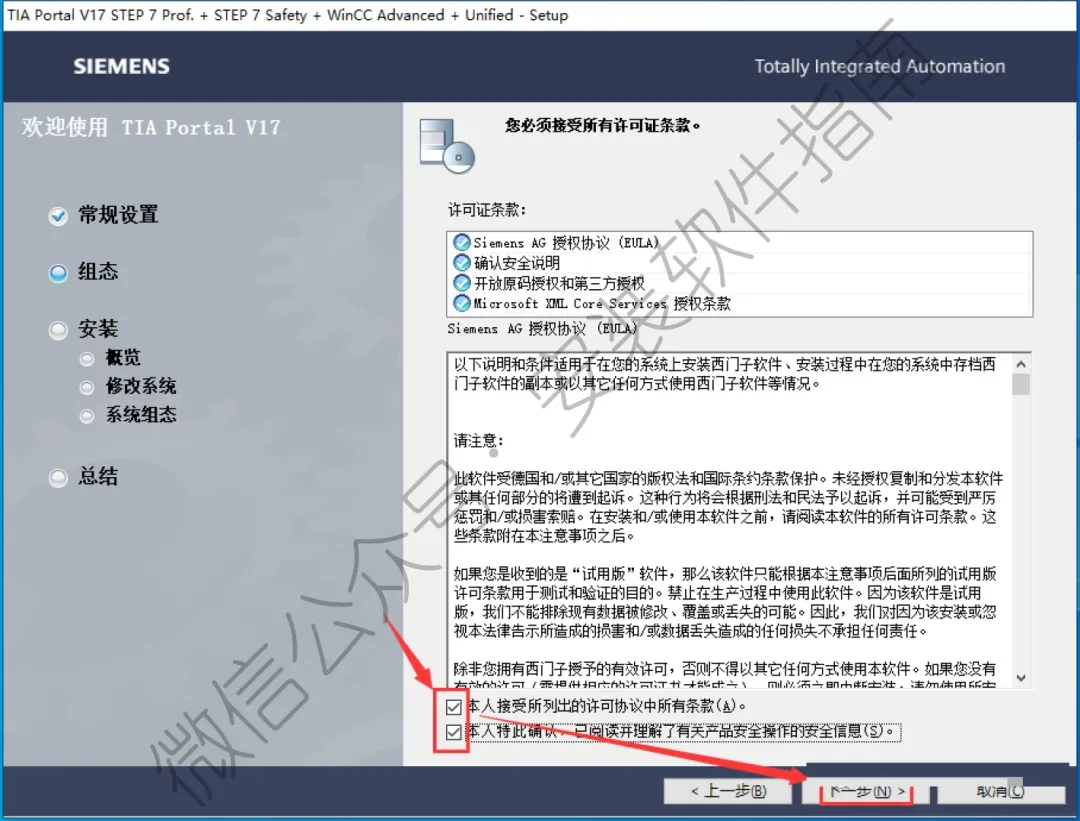The image size is (1080, 821).
Task: Click the 总结 step in sidebar
Action: 98,477
